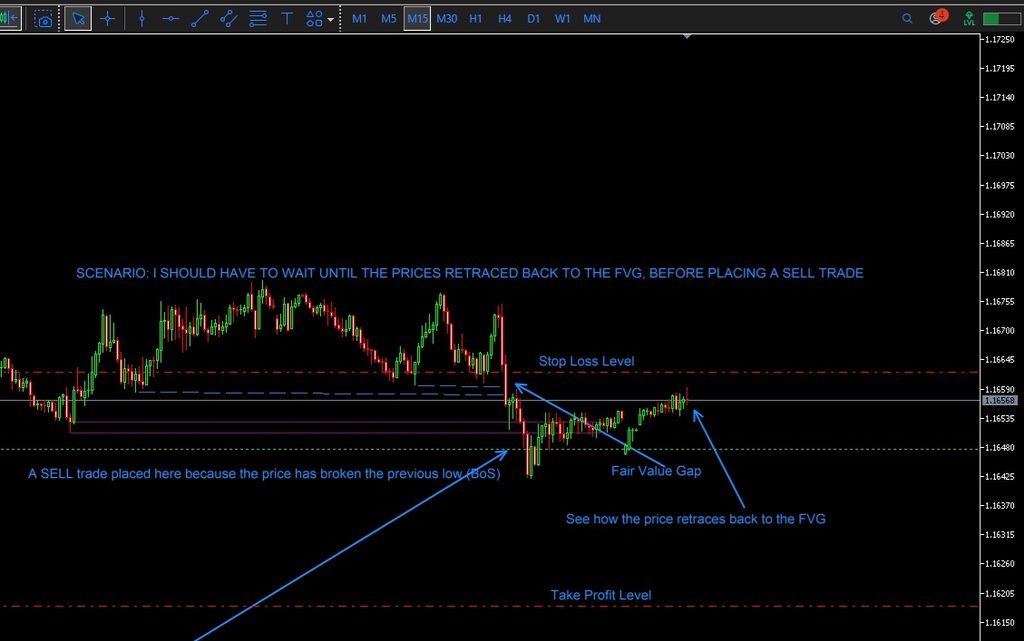The image size is (1024, 641).
Task: Click the chart shift icon in the toolbar
Action: pos(9,18)
